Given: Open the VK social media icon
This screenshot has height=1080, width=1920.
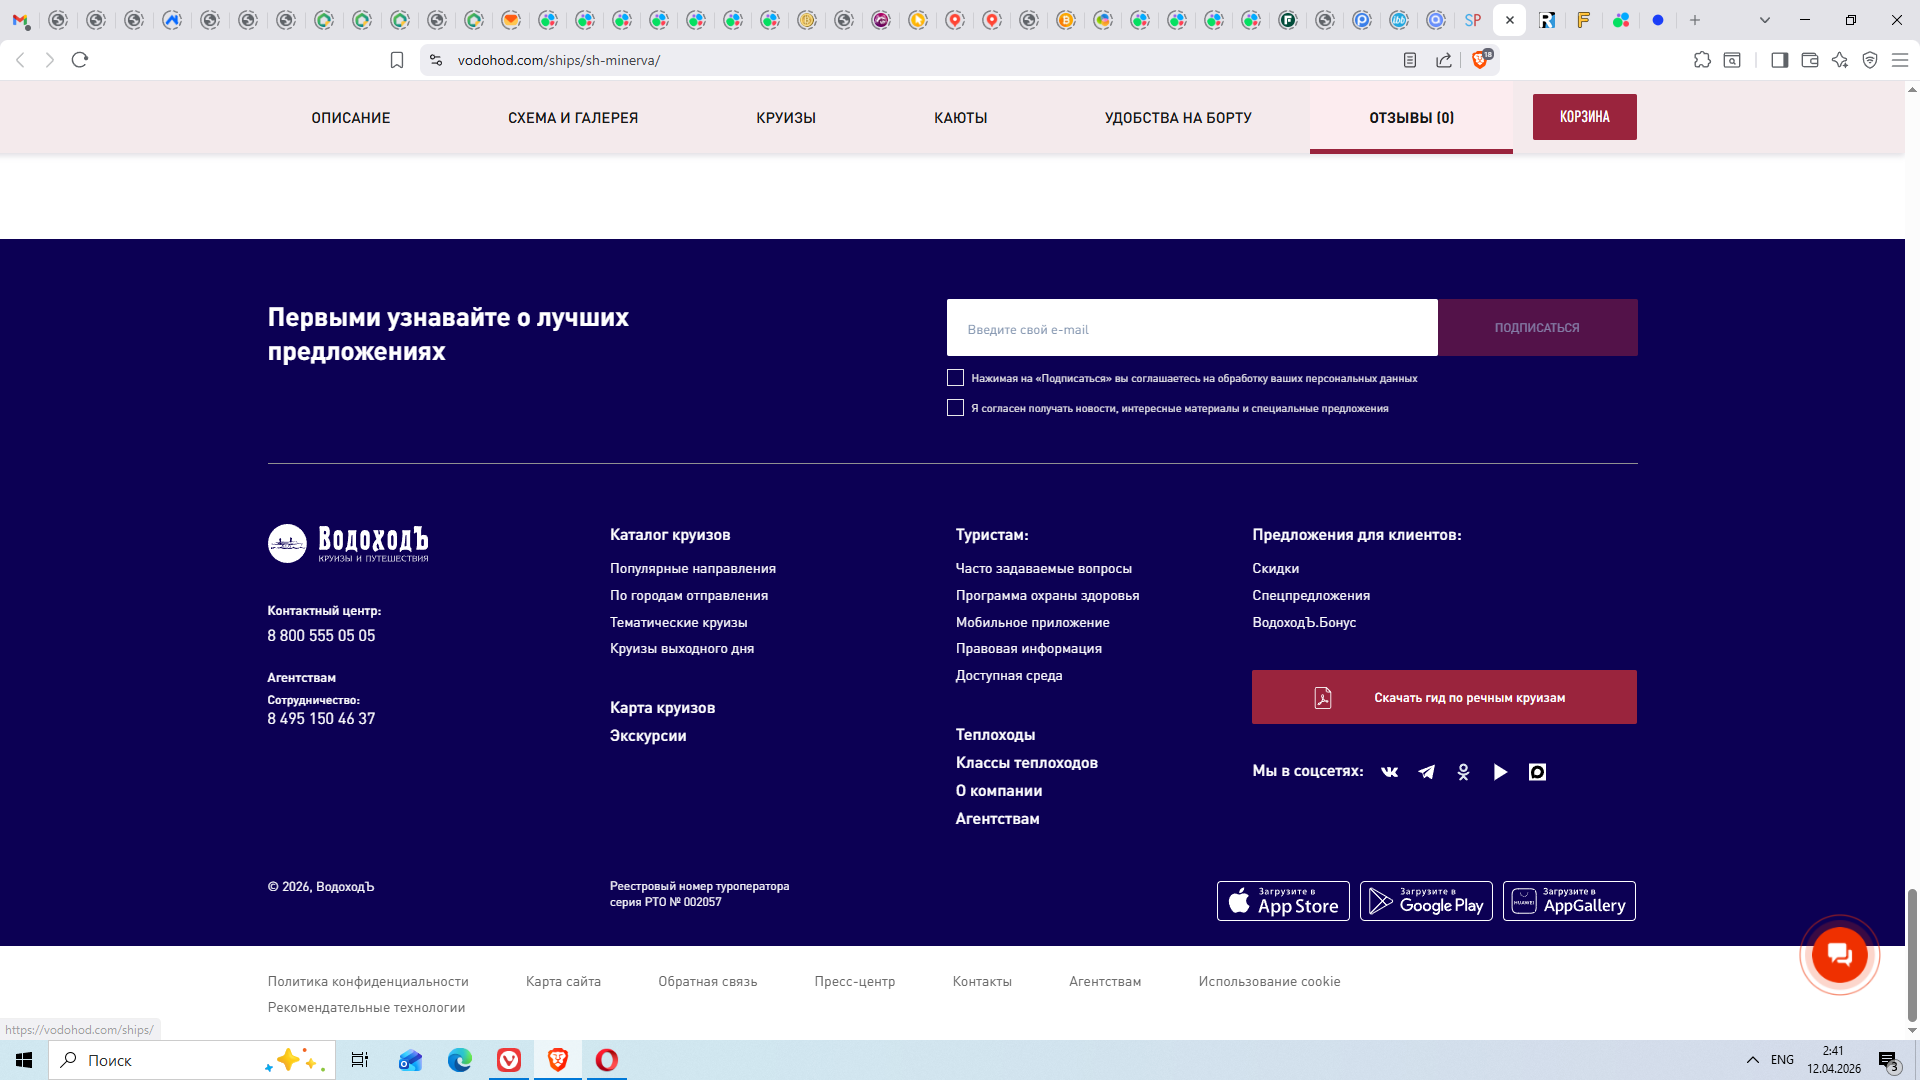Looking at the screenshot, I should (x=1389, y=772).
